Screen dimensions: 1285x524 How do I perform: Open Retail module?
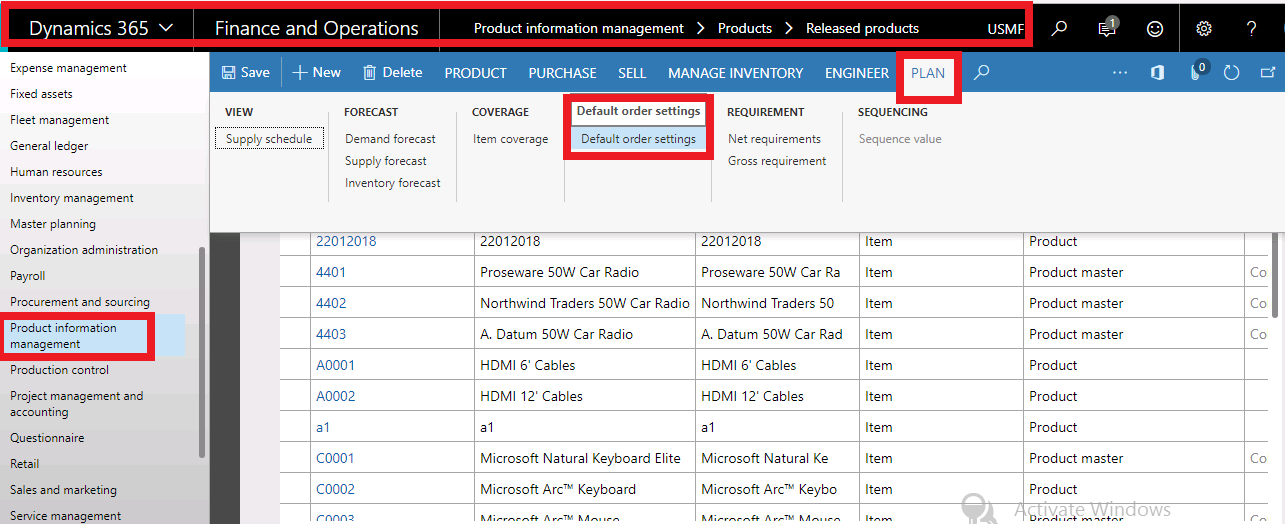(25, 464)
